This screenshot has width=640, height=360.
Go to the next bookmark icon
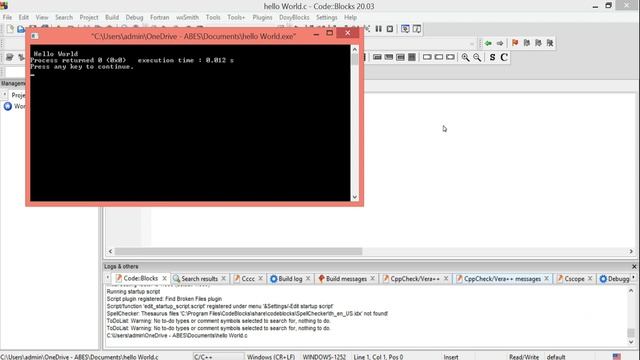click(x=538, y=43)
